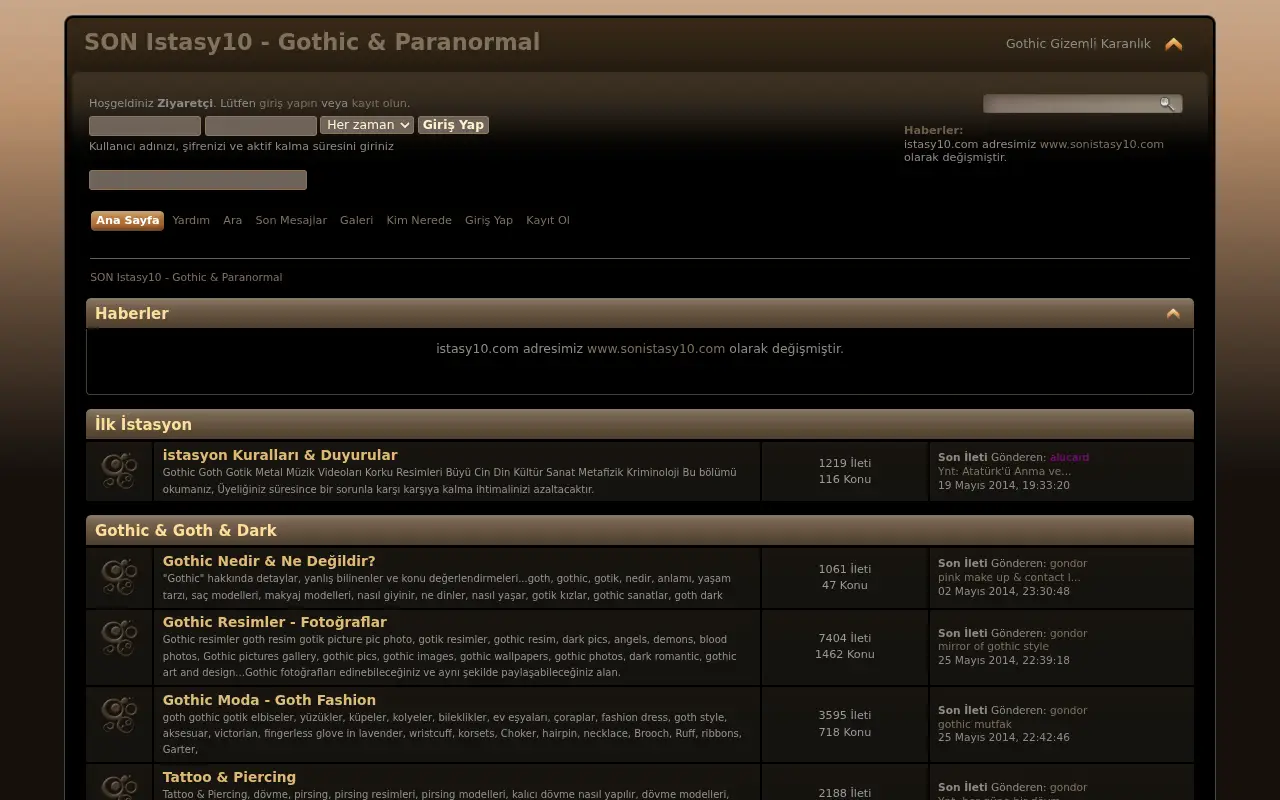Focus the password input field
The image size is (1280, 800).
pyautogui.click(x=261, y=126)
